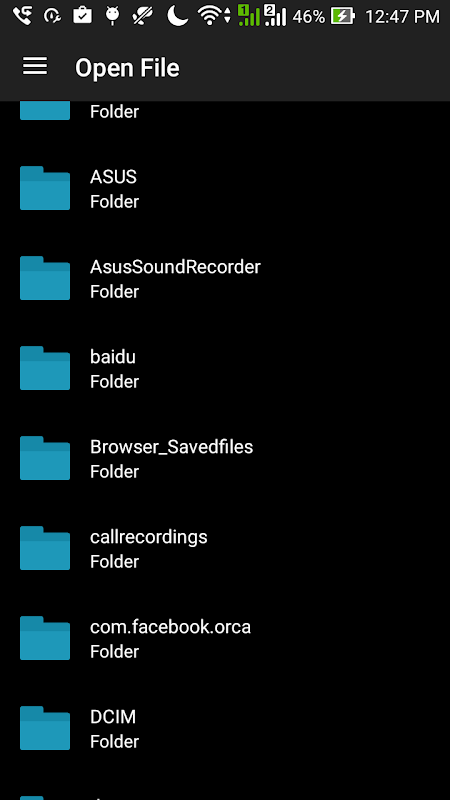Tap the Wi-Fi status bar icon

(212, 16)
